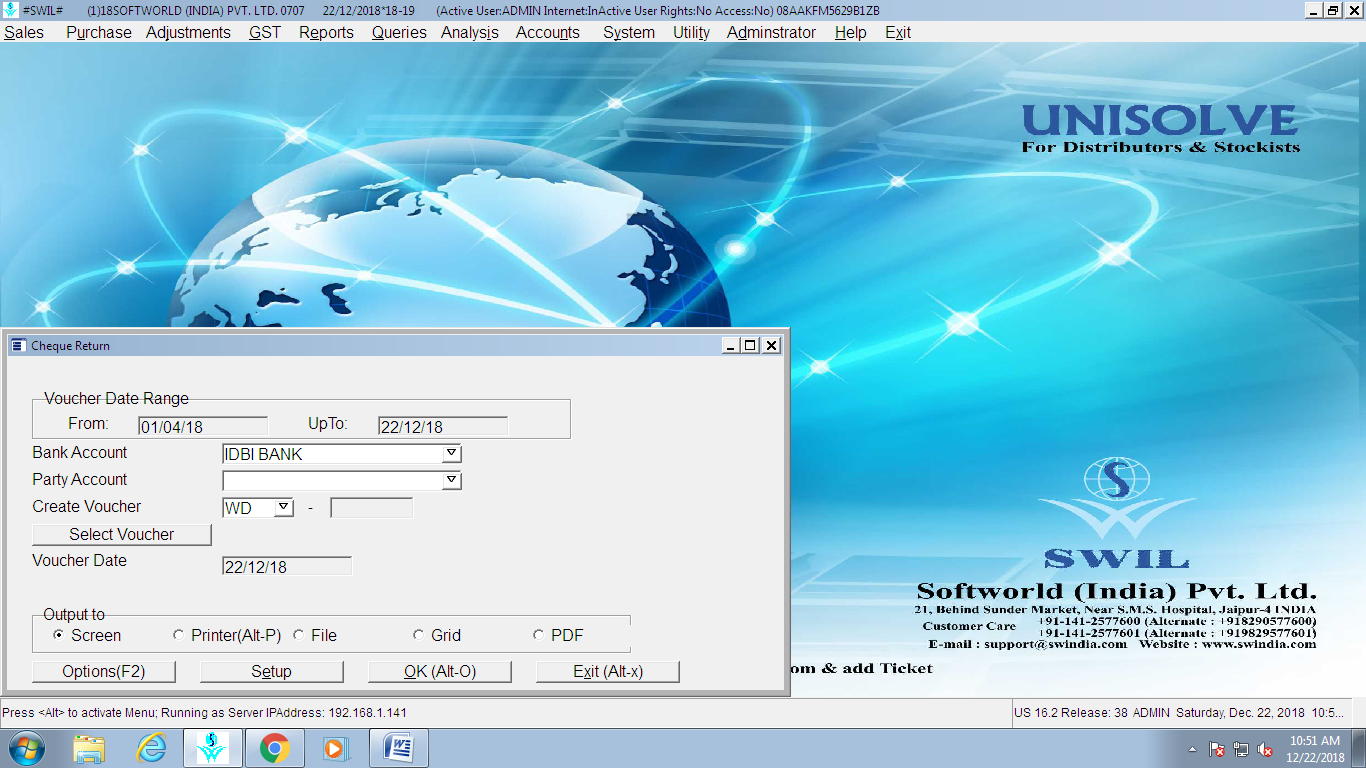Open the Queries menu
The width and height of the screenshot is (1366, 768).
click(399, 32)
